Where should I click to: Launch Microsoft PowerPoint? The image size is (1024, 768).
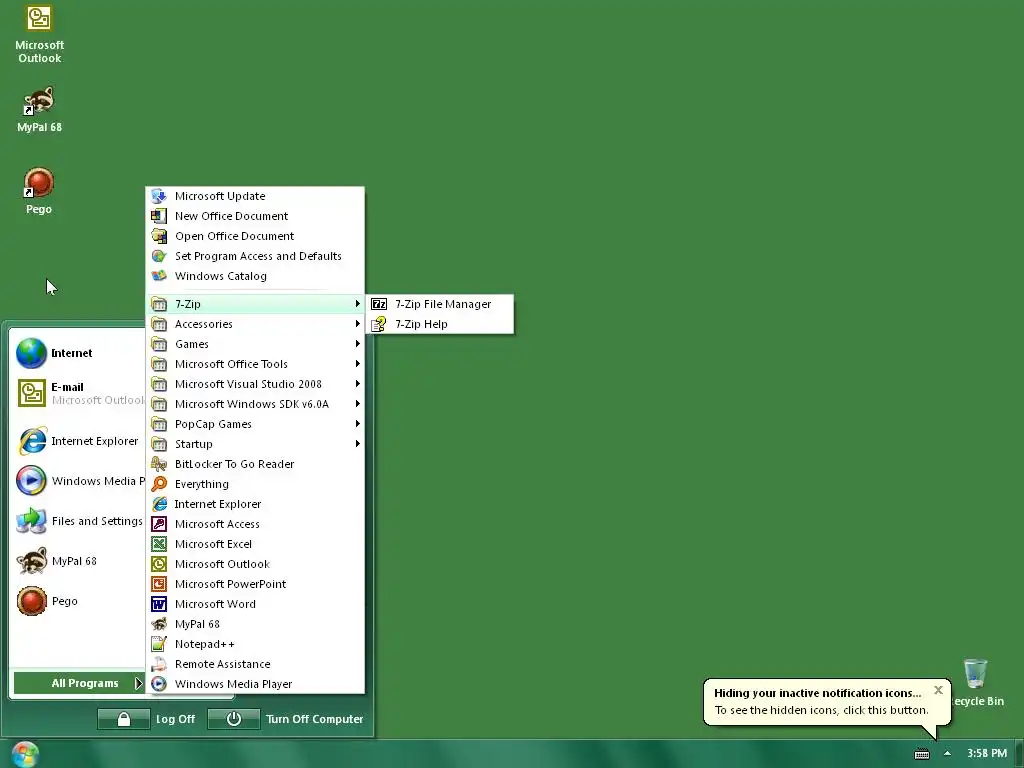click(x=255, y=584)
